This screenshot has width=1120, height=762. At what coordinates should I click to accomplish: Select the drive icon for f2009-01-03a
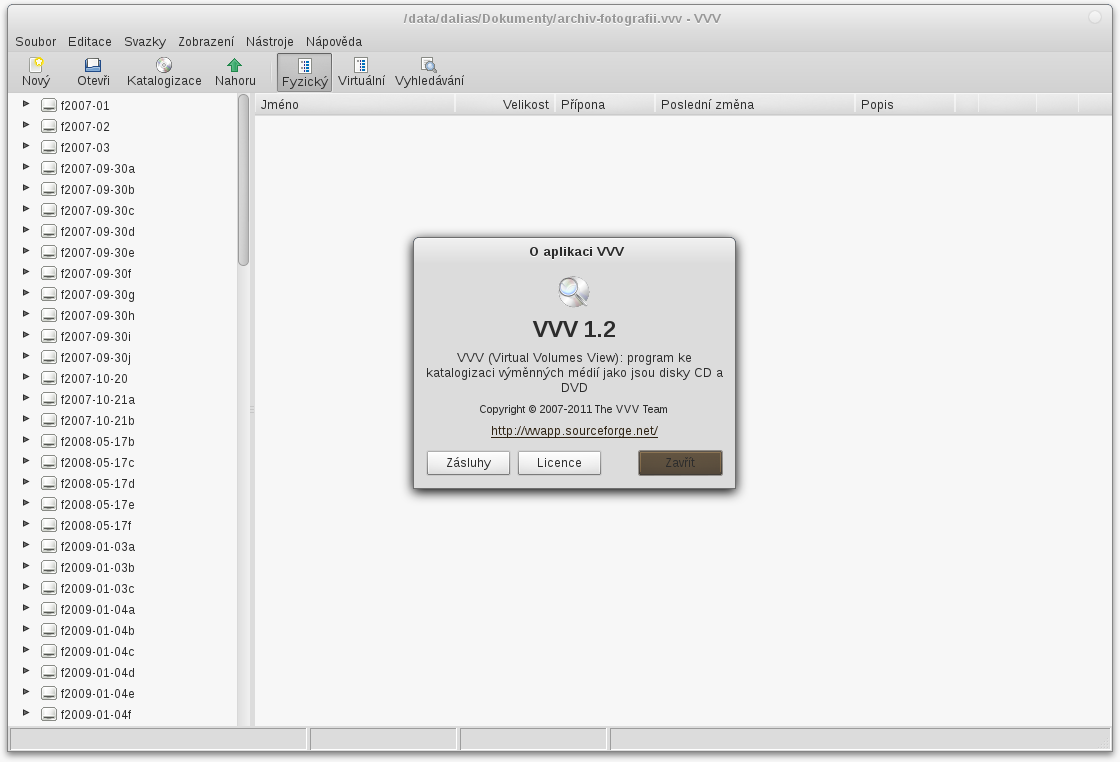(x=49, y=546)
